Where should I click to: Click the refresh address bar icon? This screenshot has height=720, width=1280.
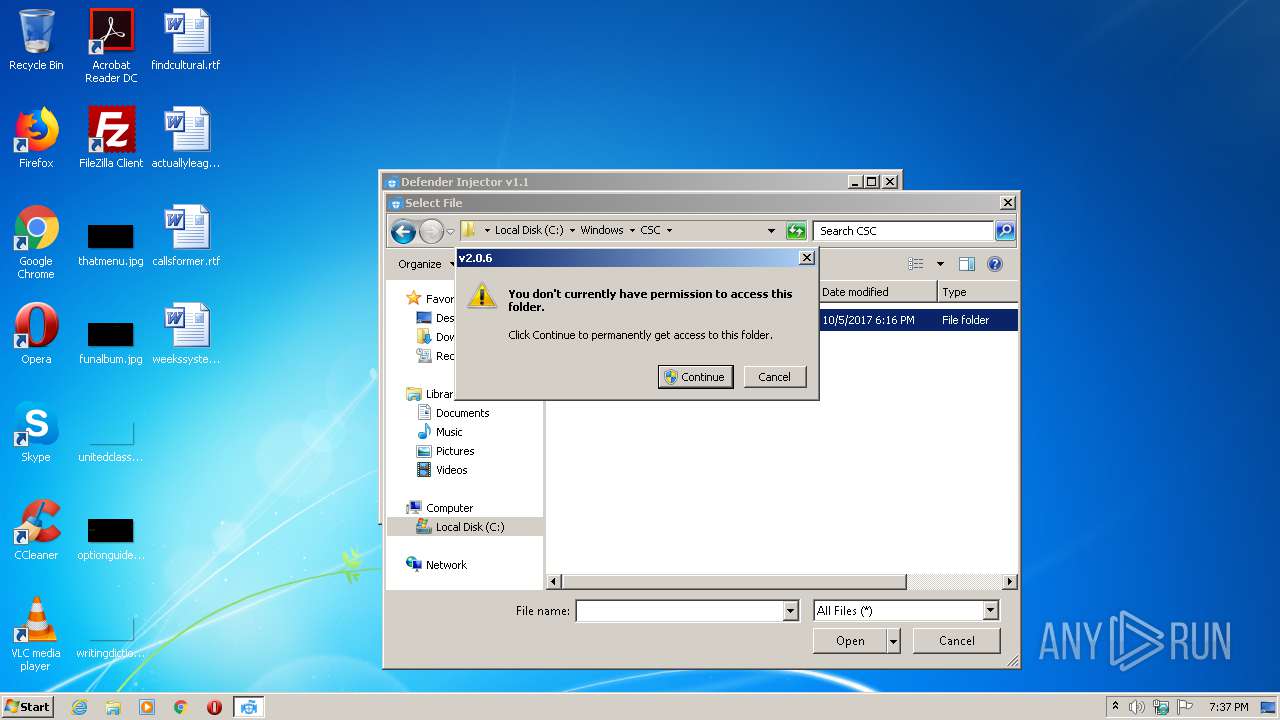796,231
